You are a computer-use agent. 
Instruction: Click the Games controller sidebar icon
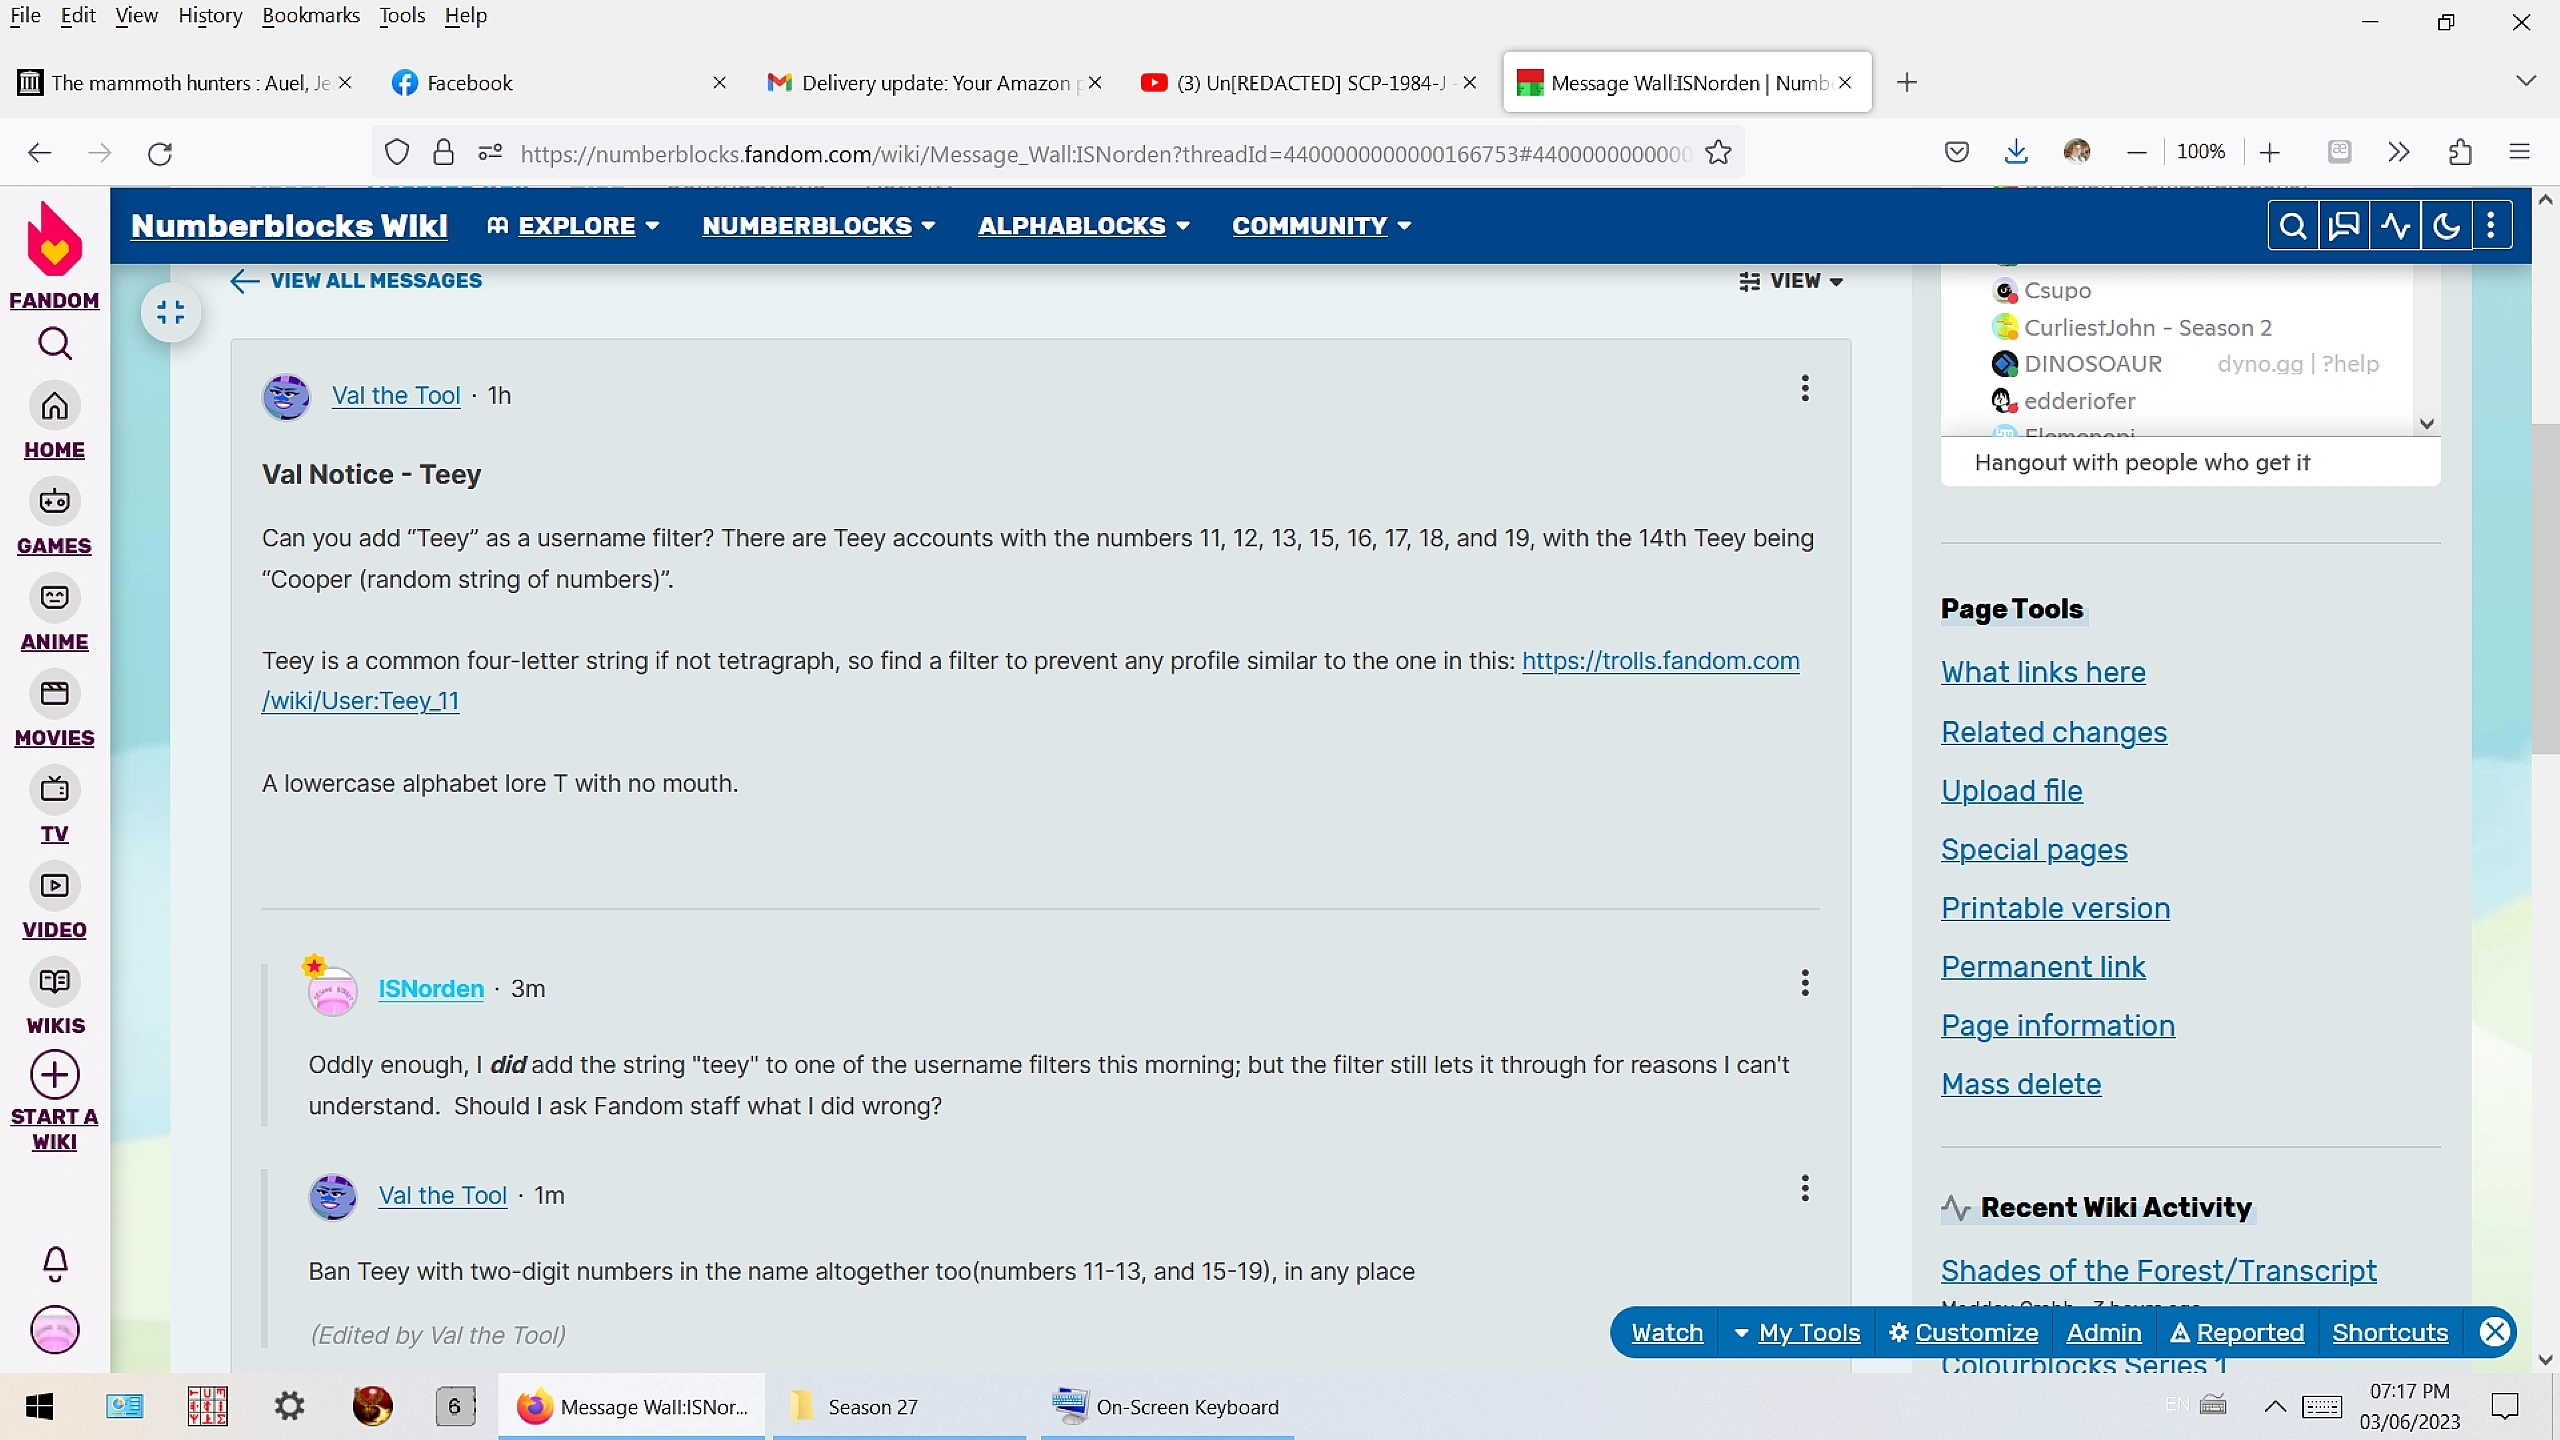[x=54, y=501]
